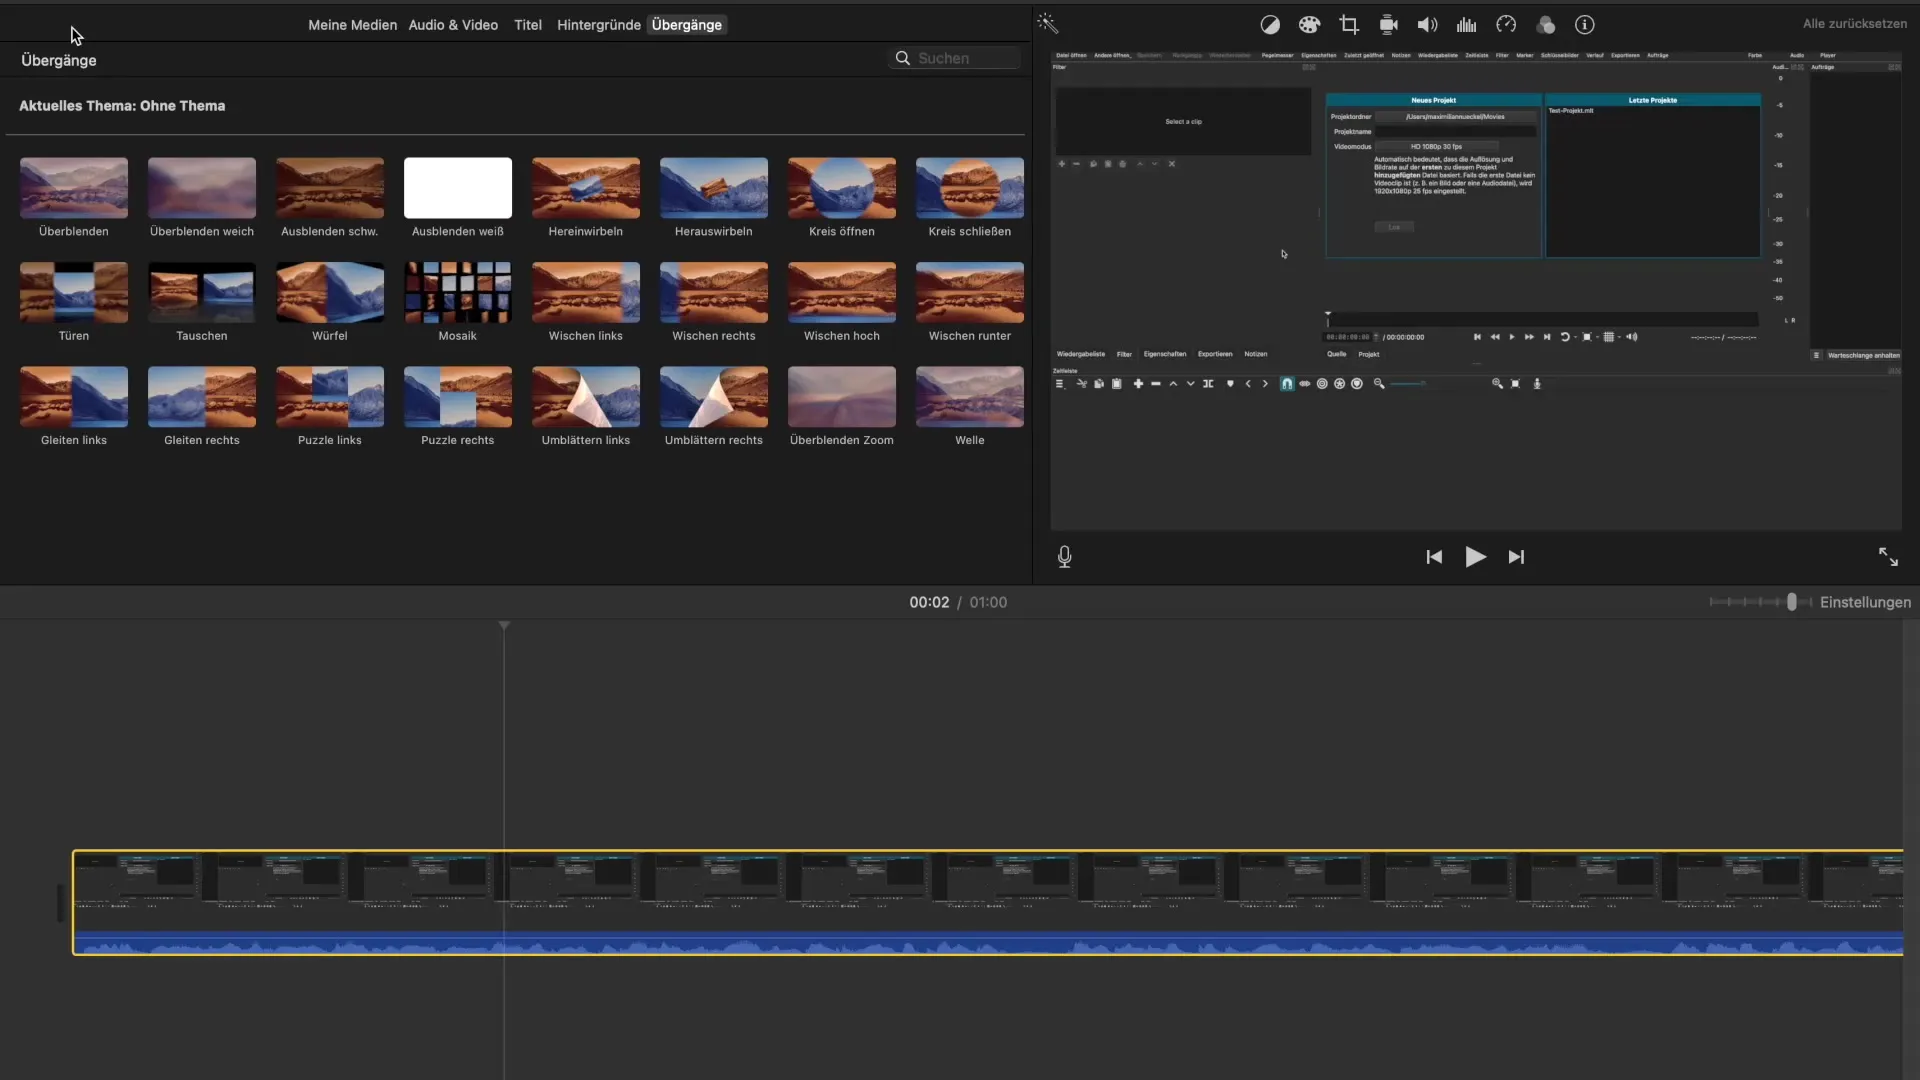Open the color correction palette

(1309, 25)
